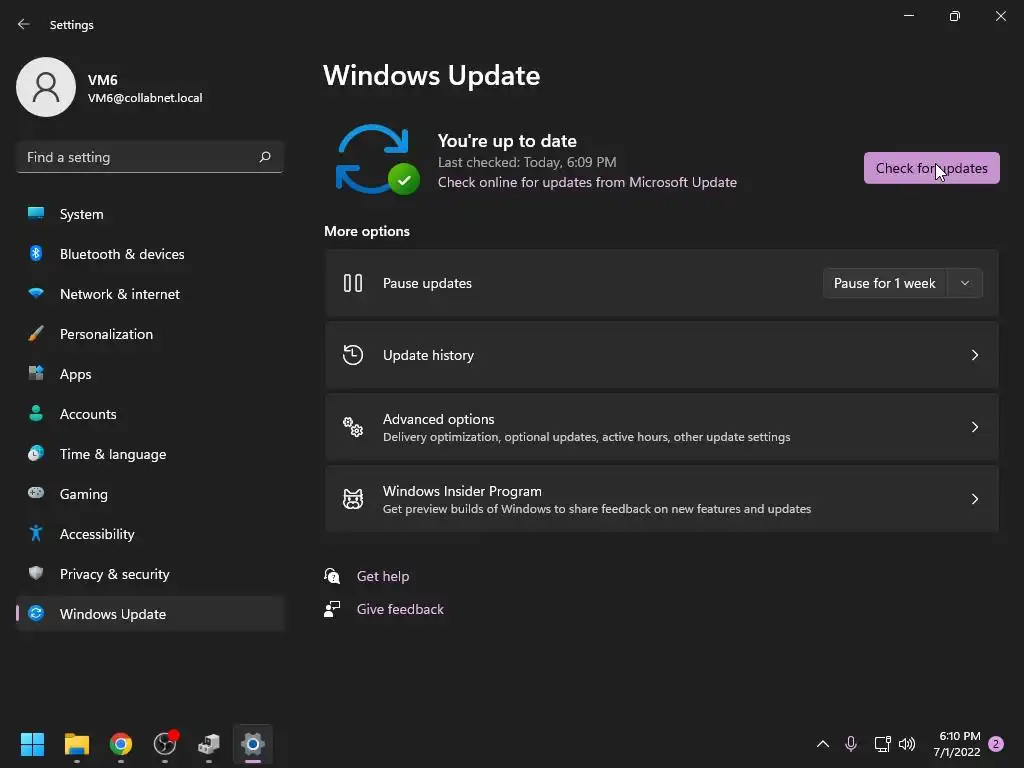The height and width of the screenshot is (768, 1024).
Task: Open the Windows Start menu
Action: click(x=32, y=744)
